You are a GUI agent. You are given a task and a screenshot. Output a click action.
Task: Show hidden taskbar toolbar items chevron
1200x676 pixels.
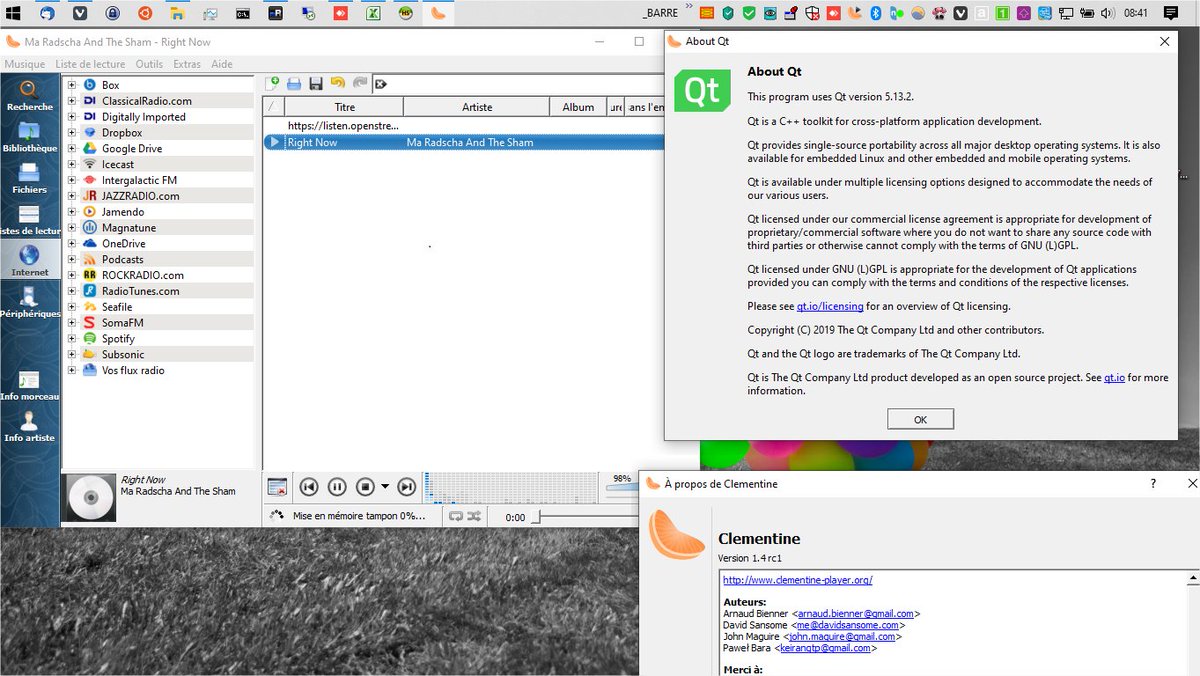(688, 7)
